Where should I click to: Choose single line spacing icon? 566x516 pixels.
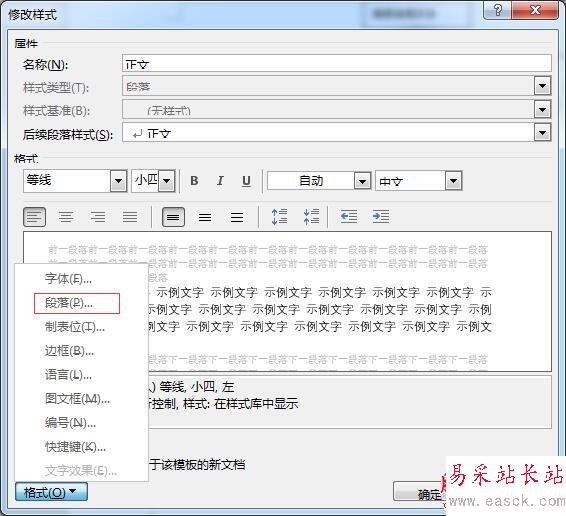pos(173,217)
